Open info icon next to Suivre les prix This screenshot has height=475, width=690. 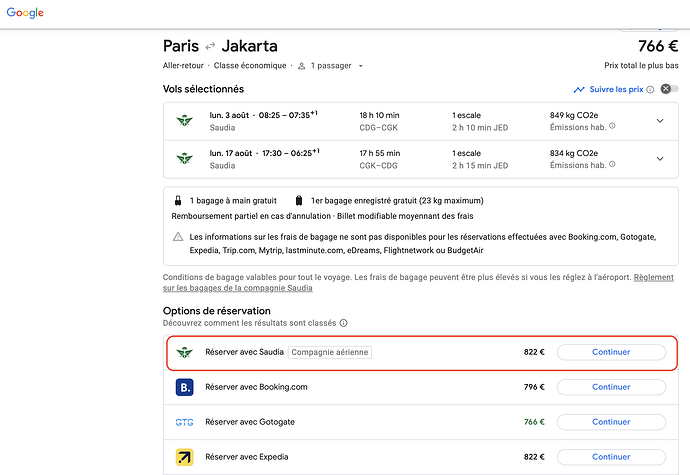click(650, 89)
